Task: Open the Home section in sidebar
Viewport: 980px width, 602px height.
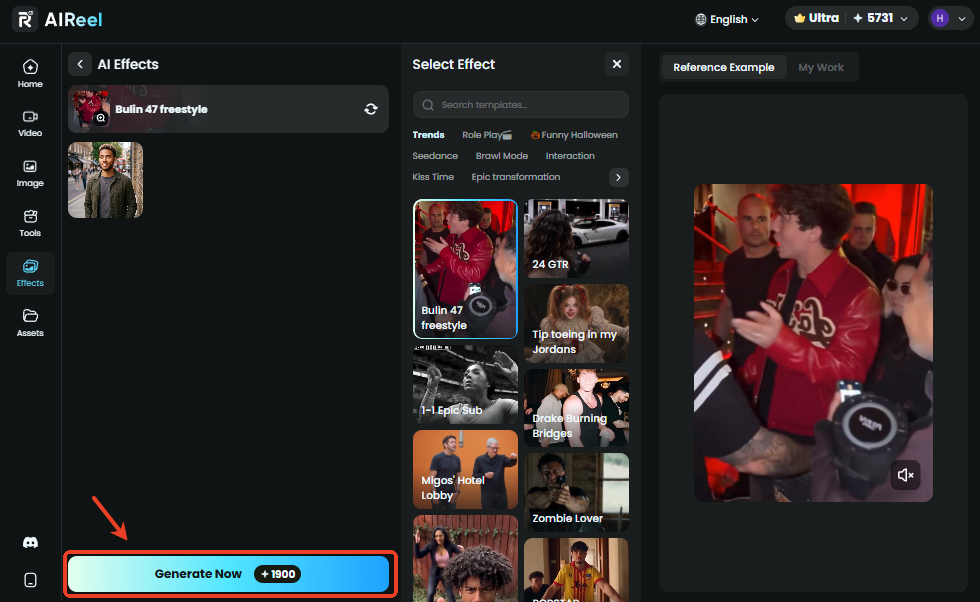Action: point(30,74)
